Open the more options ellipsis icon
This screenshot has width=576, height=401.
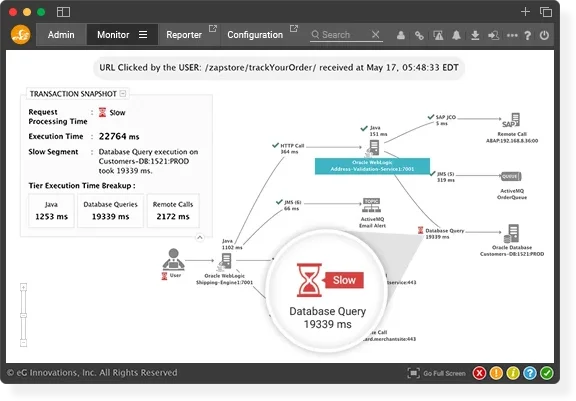pos(512,35)
